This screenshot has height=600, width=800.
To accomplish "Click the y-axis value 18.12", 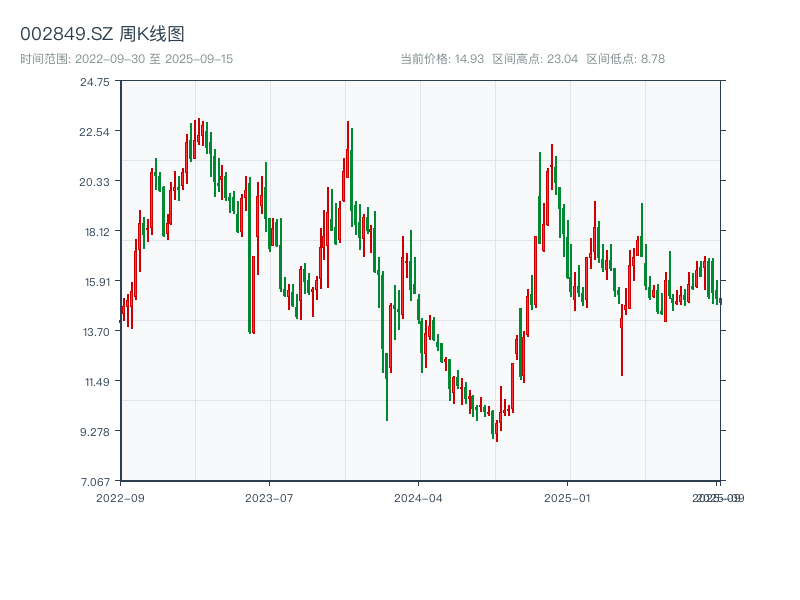I will tap(97, 232).
